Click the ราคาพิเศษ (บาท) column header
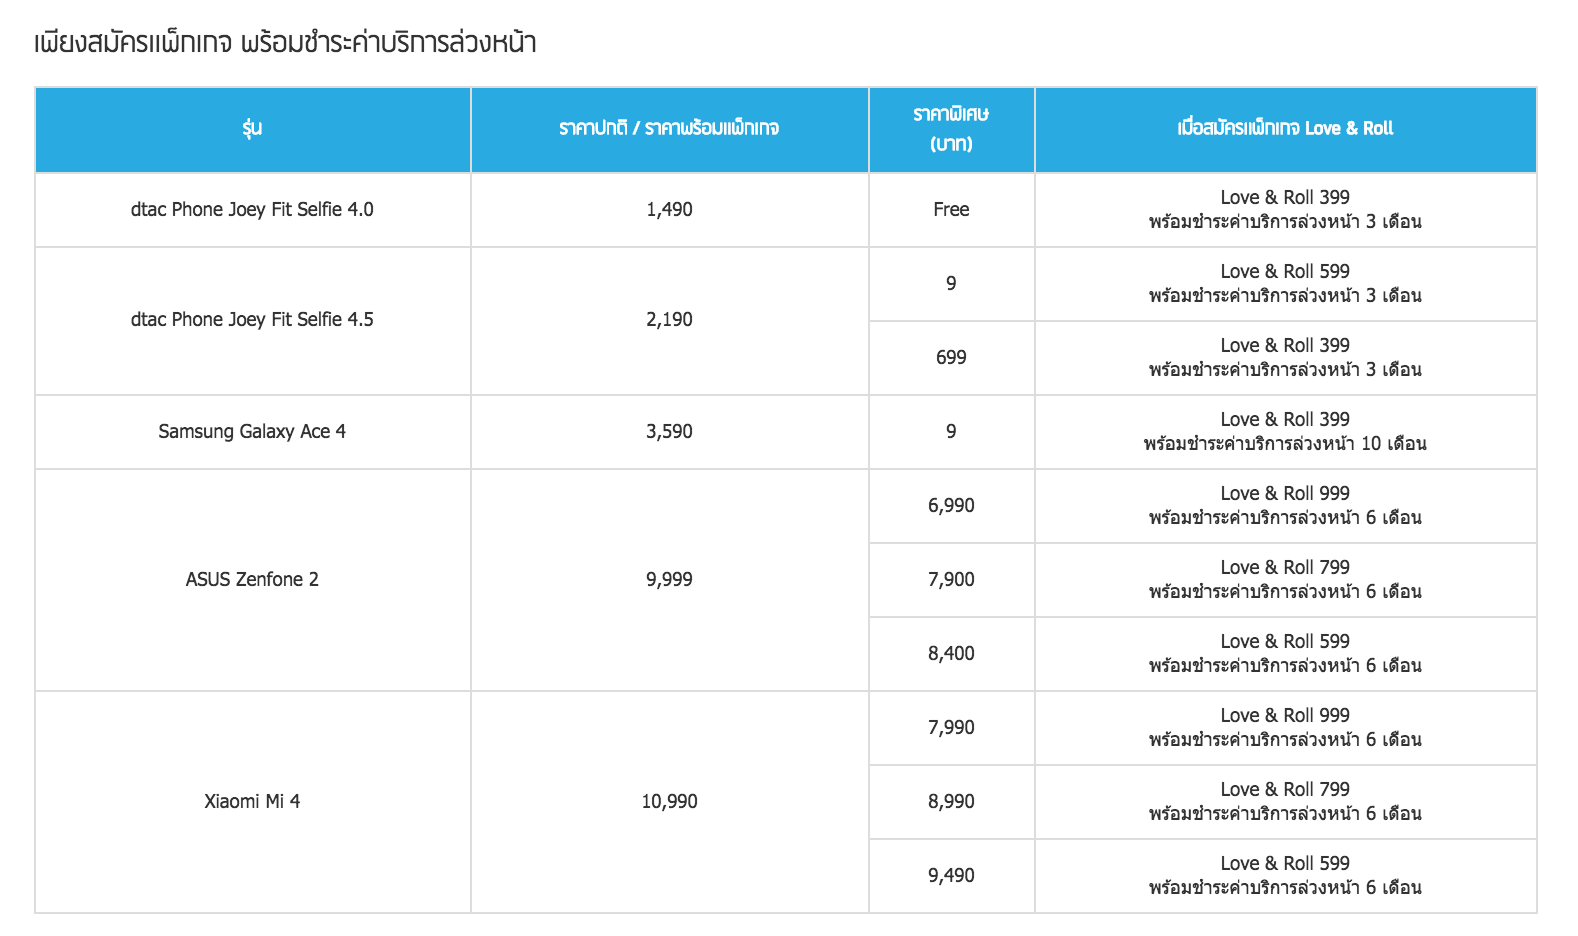The image size is (1578, 936). tap(951, 128)
